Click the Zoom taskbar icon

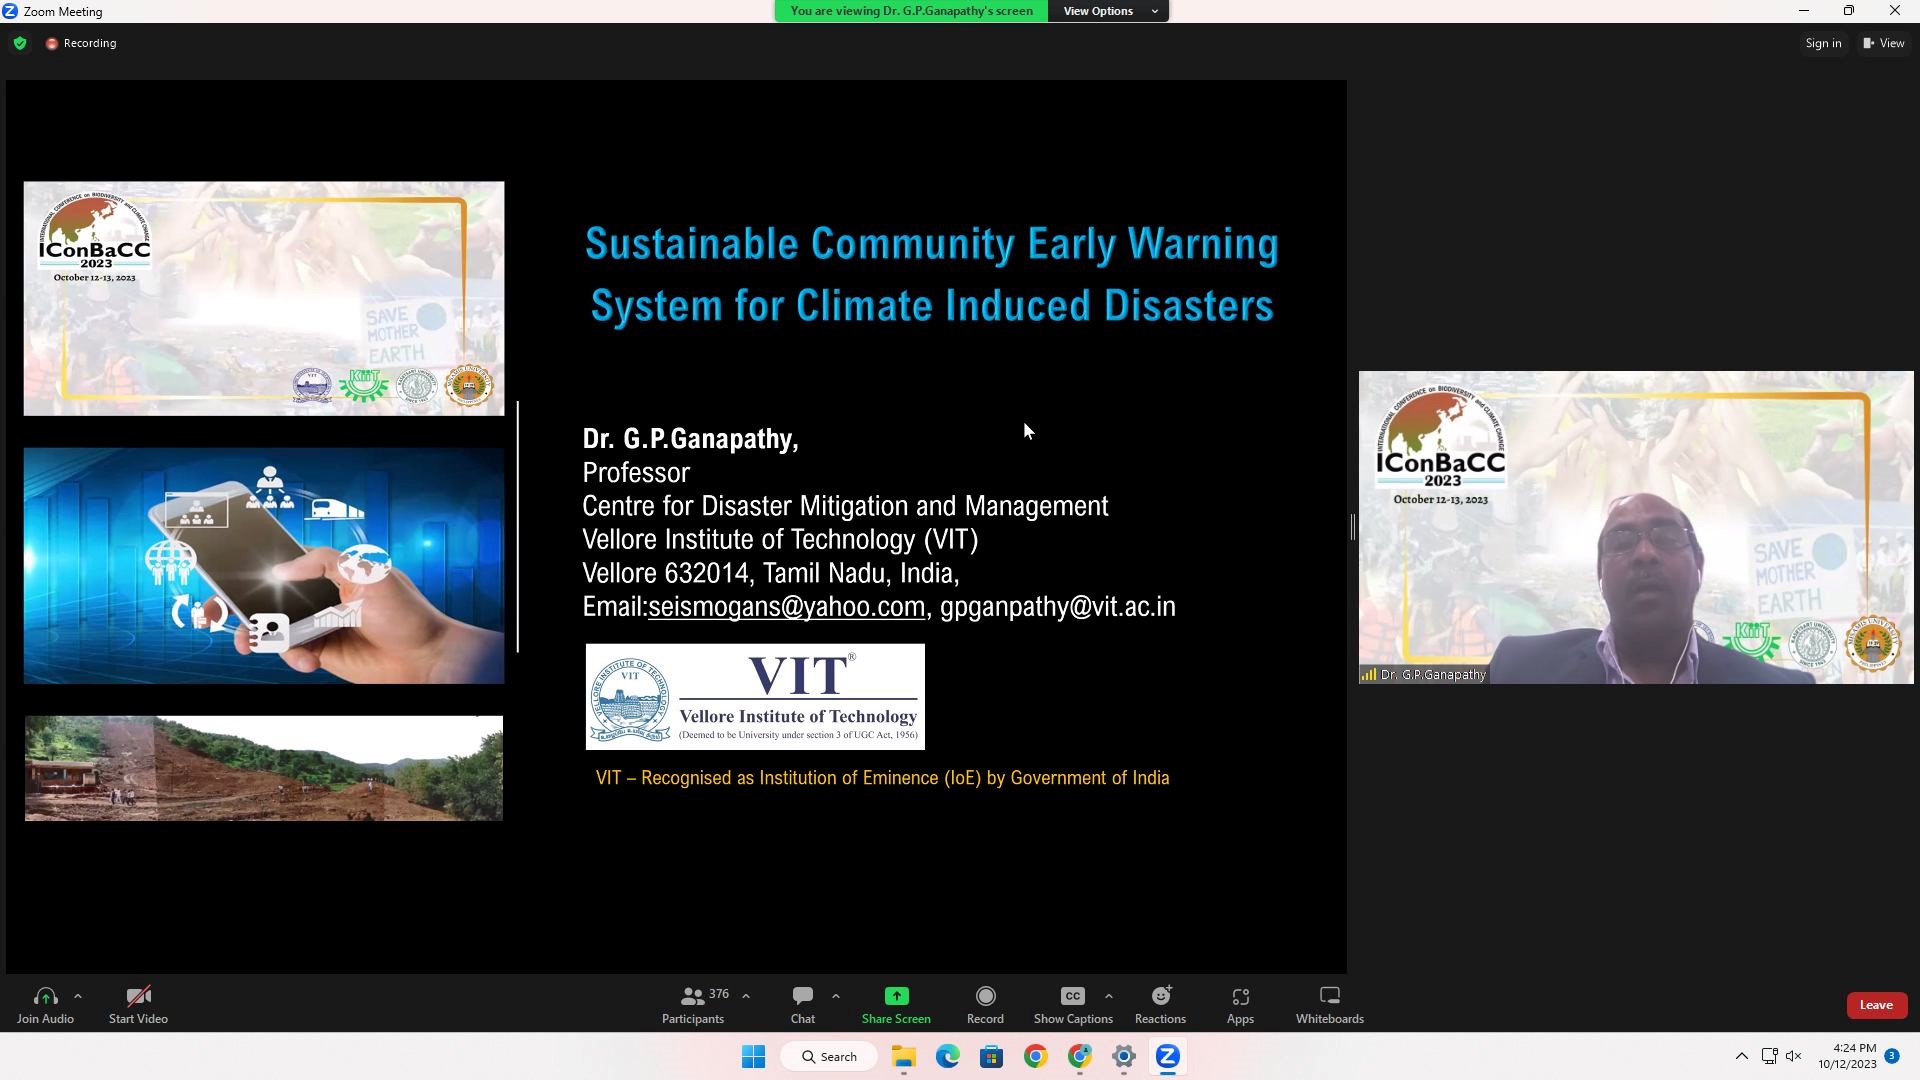[x=1168, y=1056]
